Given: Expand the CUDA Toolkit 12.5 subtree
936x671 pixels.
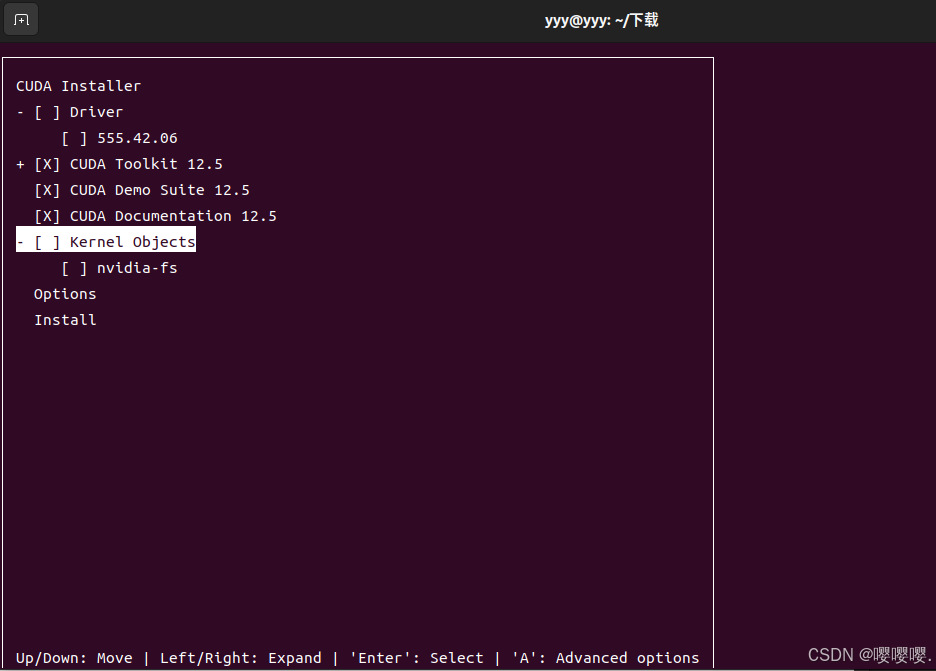Looking at the screenshot, I should pyautogui.click(x=19, y=163).
